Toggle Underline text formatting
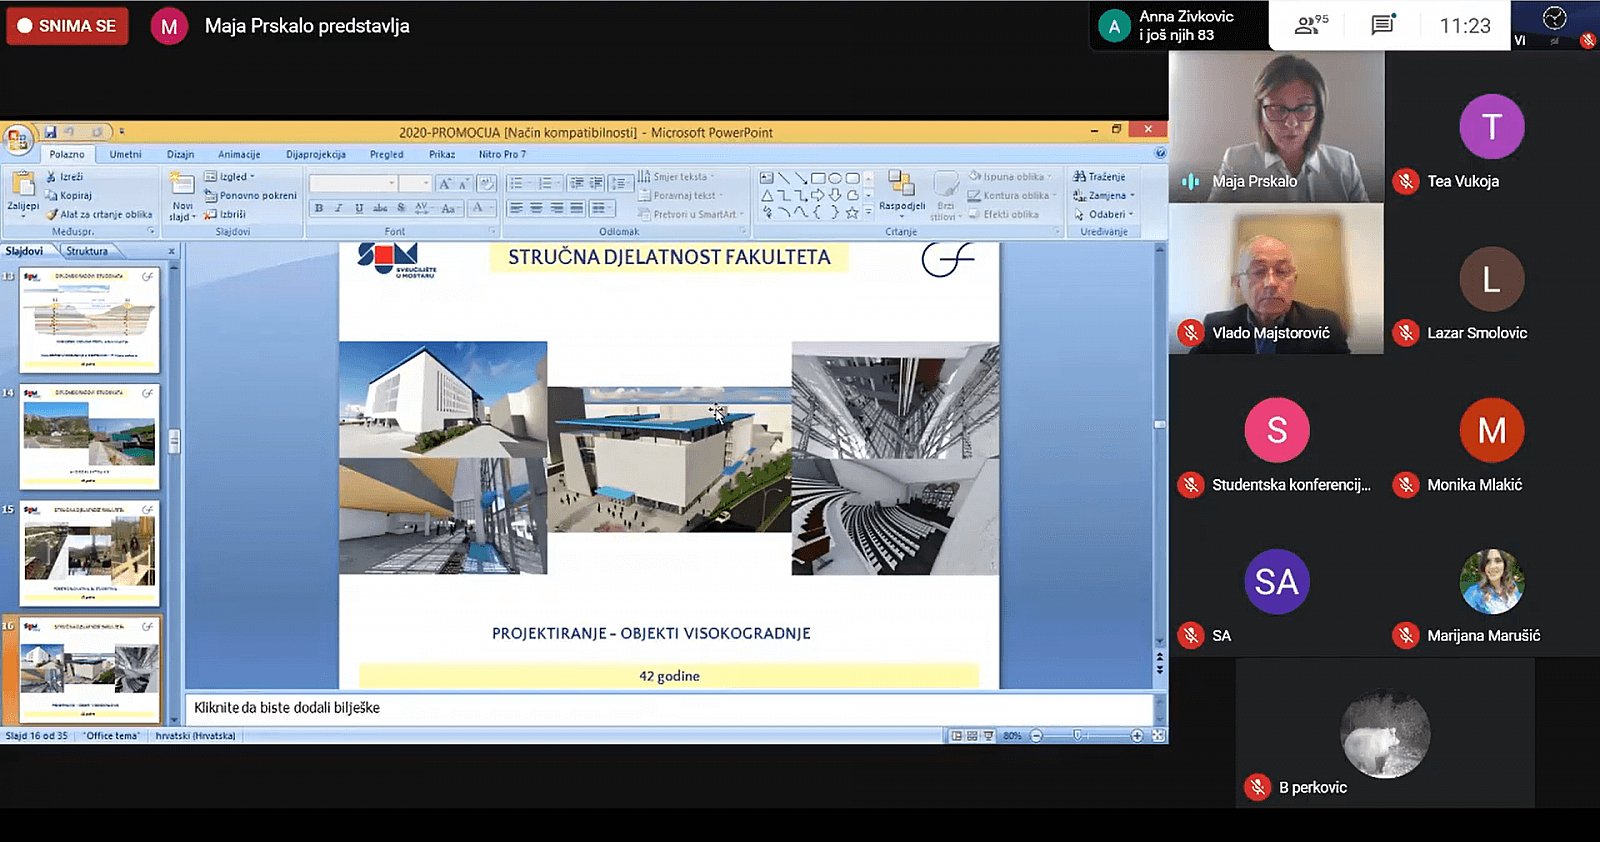The width and height of the screenshot is (1600, 842). coord(359,208)
